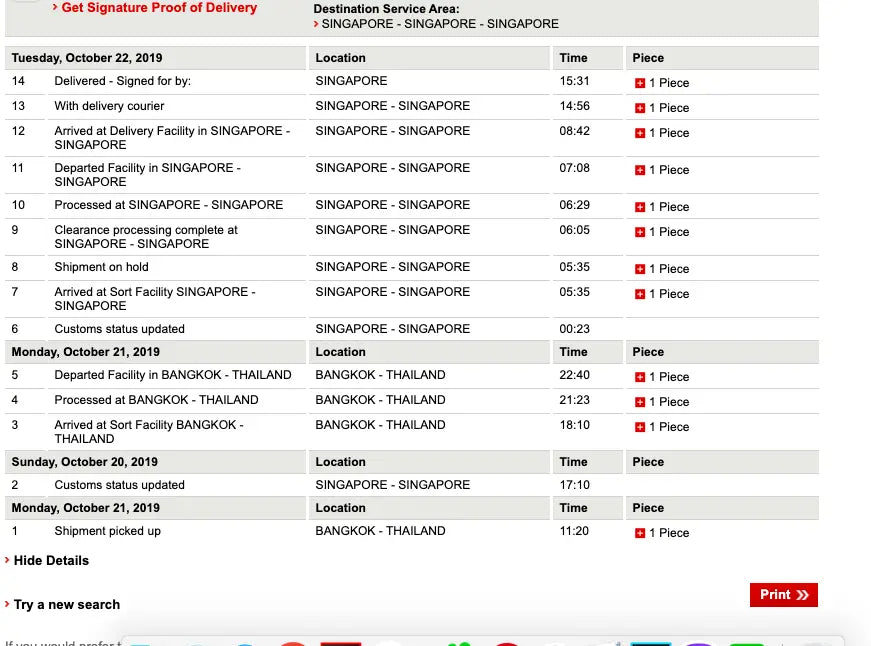
Task: Expand piece for Arrived at Sort Facility SINGAPORE row
Action: tap(640, 294)
